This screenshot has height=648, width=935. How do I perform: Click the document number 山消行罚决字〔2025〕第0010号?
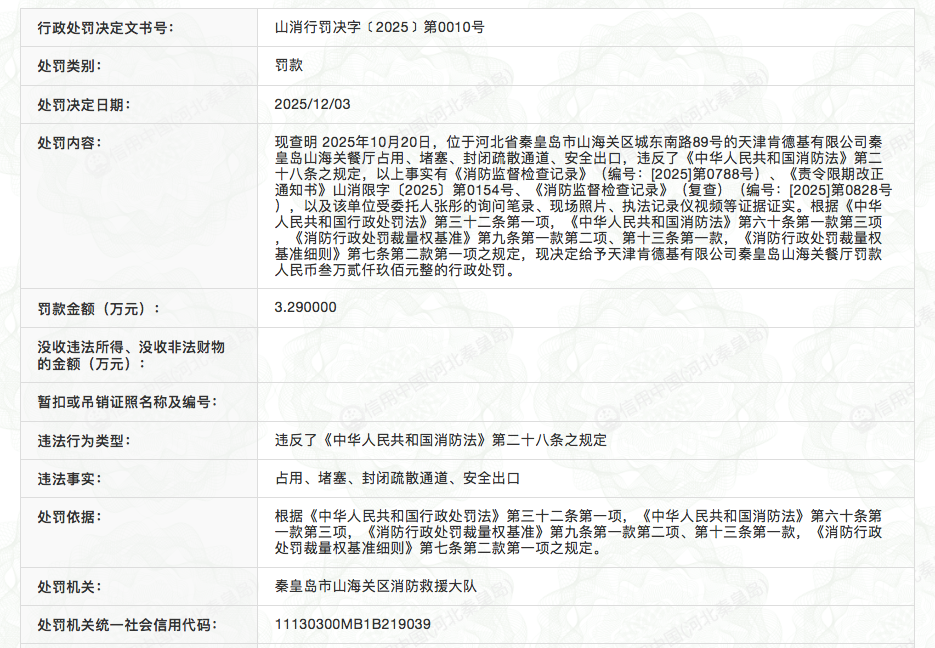pyautogui.click(x=379, y=28)
